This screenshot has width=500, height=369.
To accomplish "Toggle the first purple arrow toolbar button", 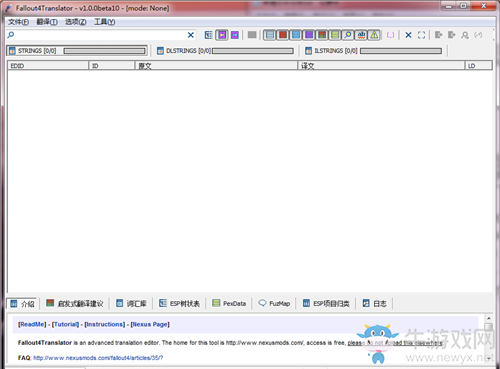I will tap(222, 35).
